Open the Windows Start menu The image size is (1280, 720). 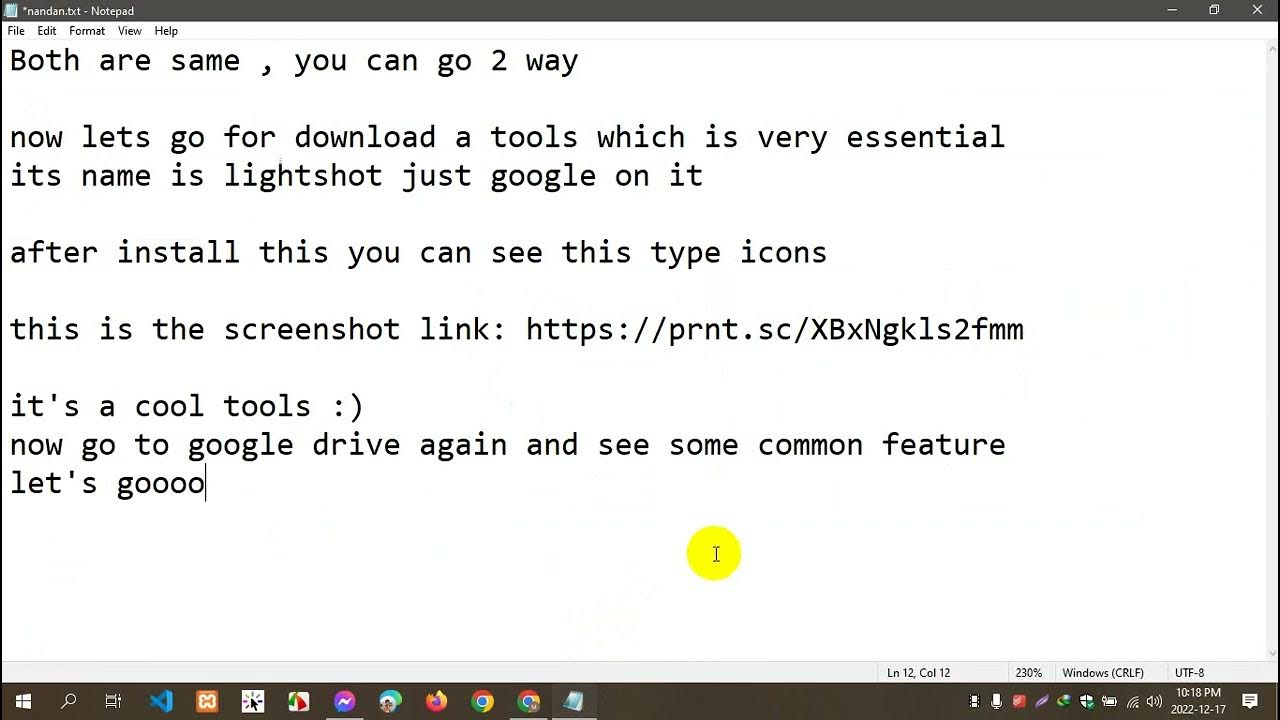(x=23, y=702)
